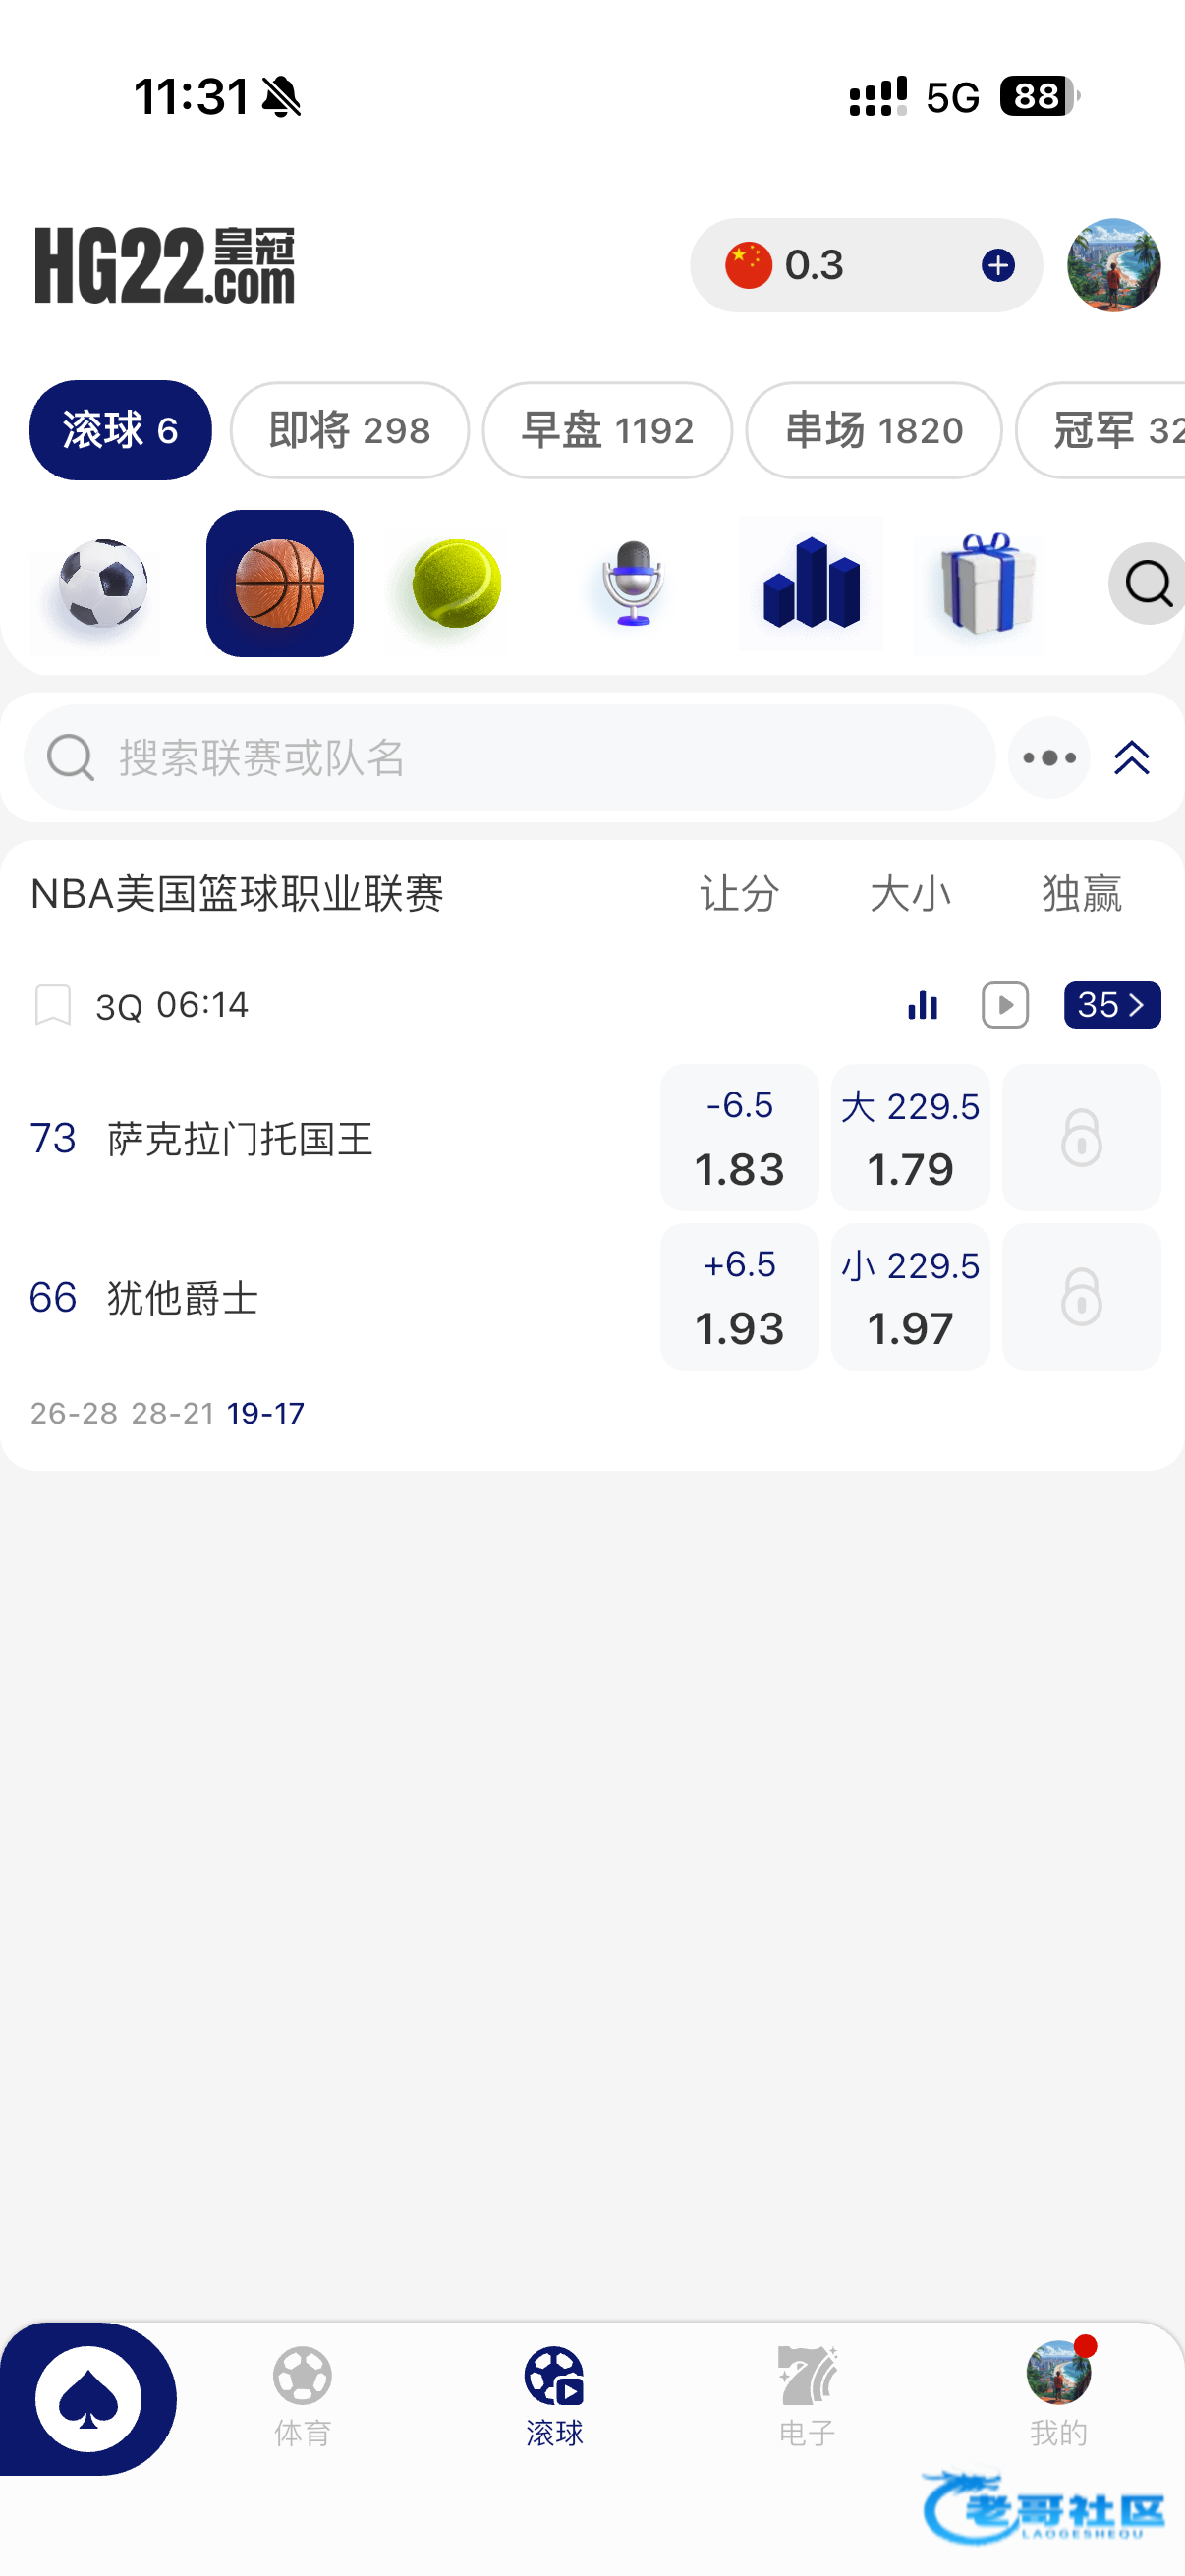Tap the magnifier icon beside sport icons
The width and height of the screenshot is (1185, 2576).
coord(1147,583)
